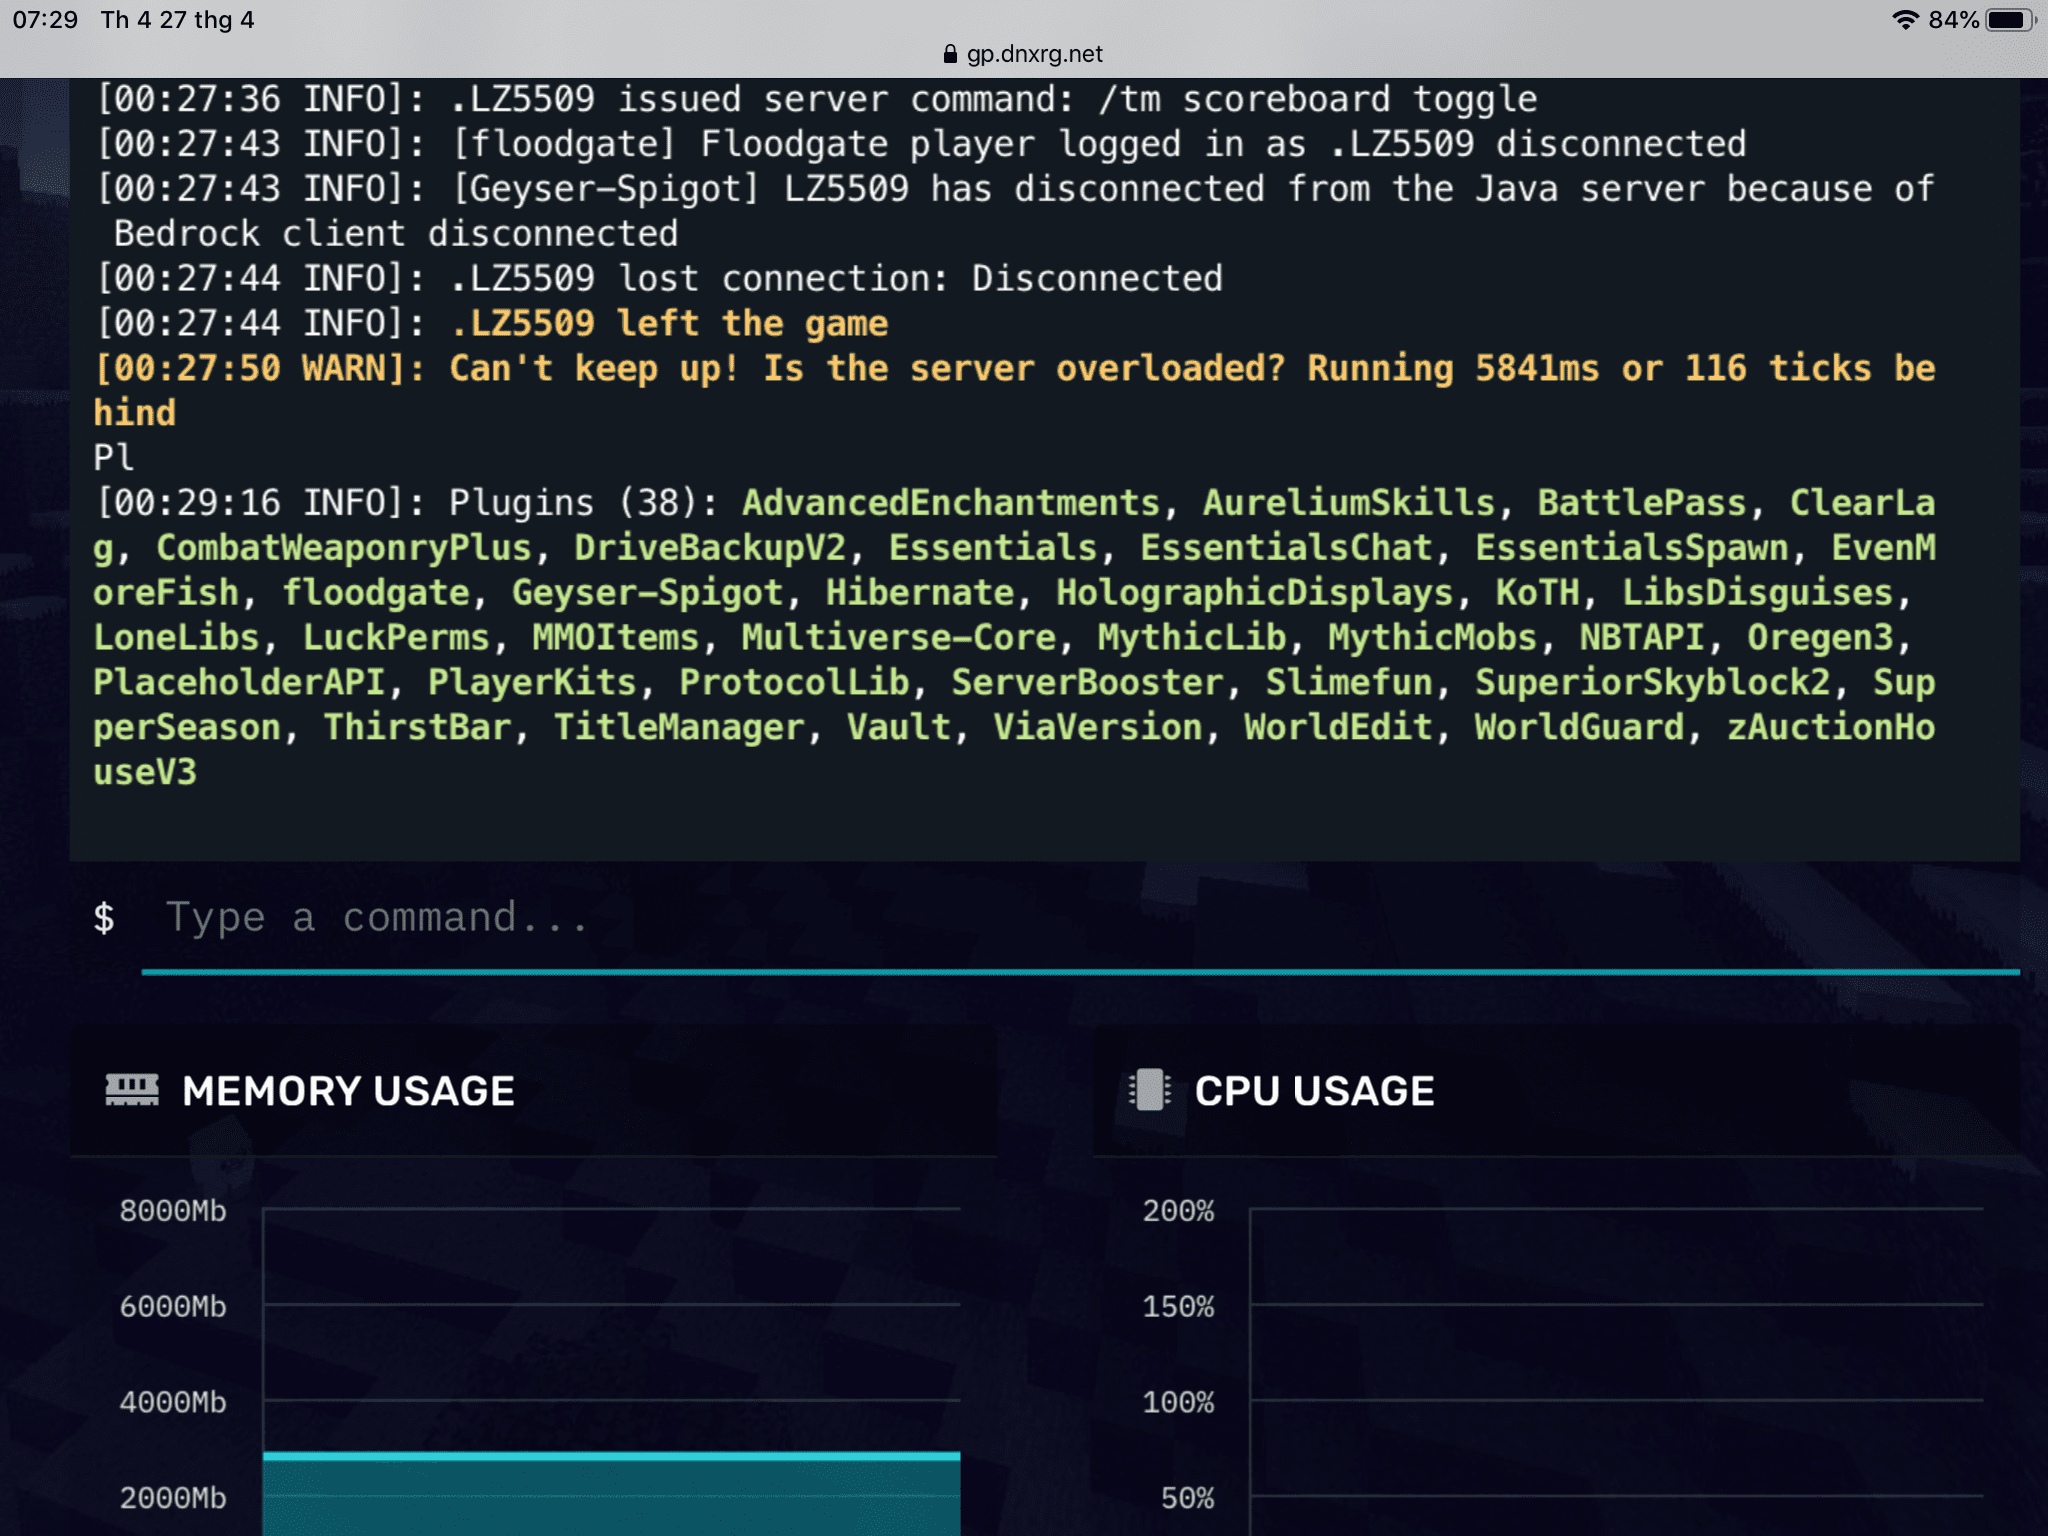Click the teal line under command input
Viewport: 2048px width, 1536px height.
tap(1080, 971)
